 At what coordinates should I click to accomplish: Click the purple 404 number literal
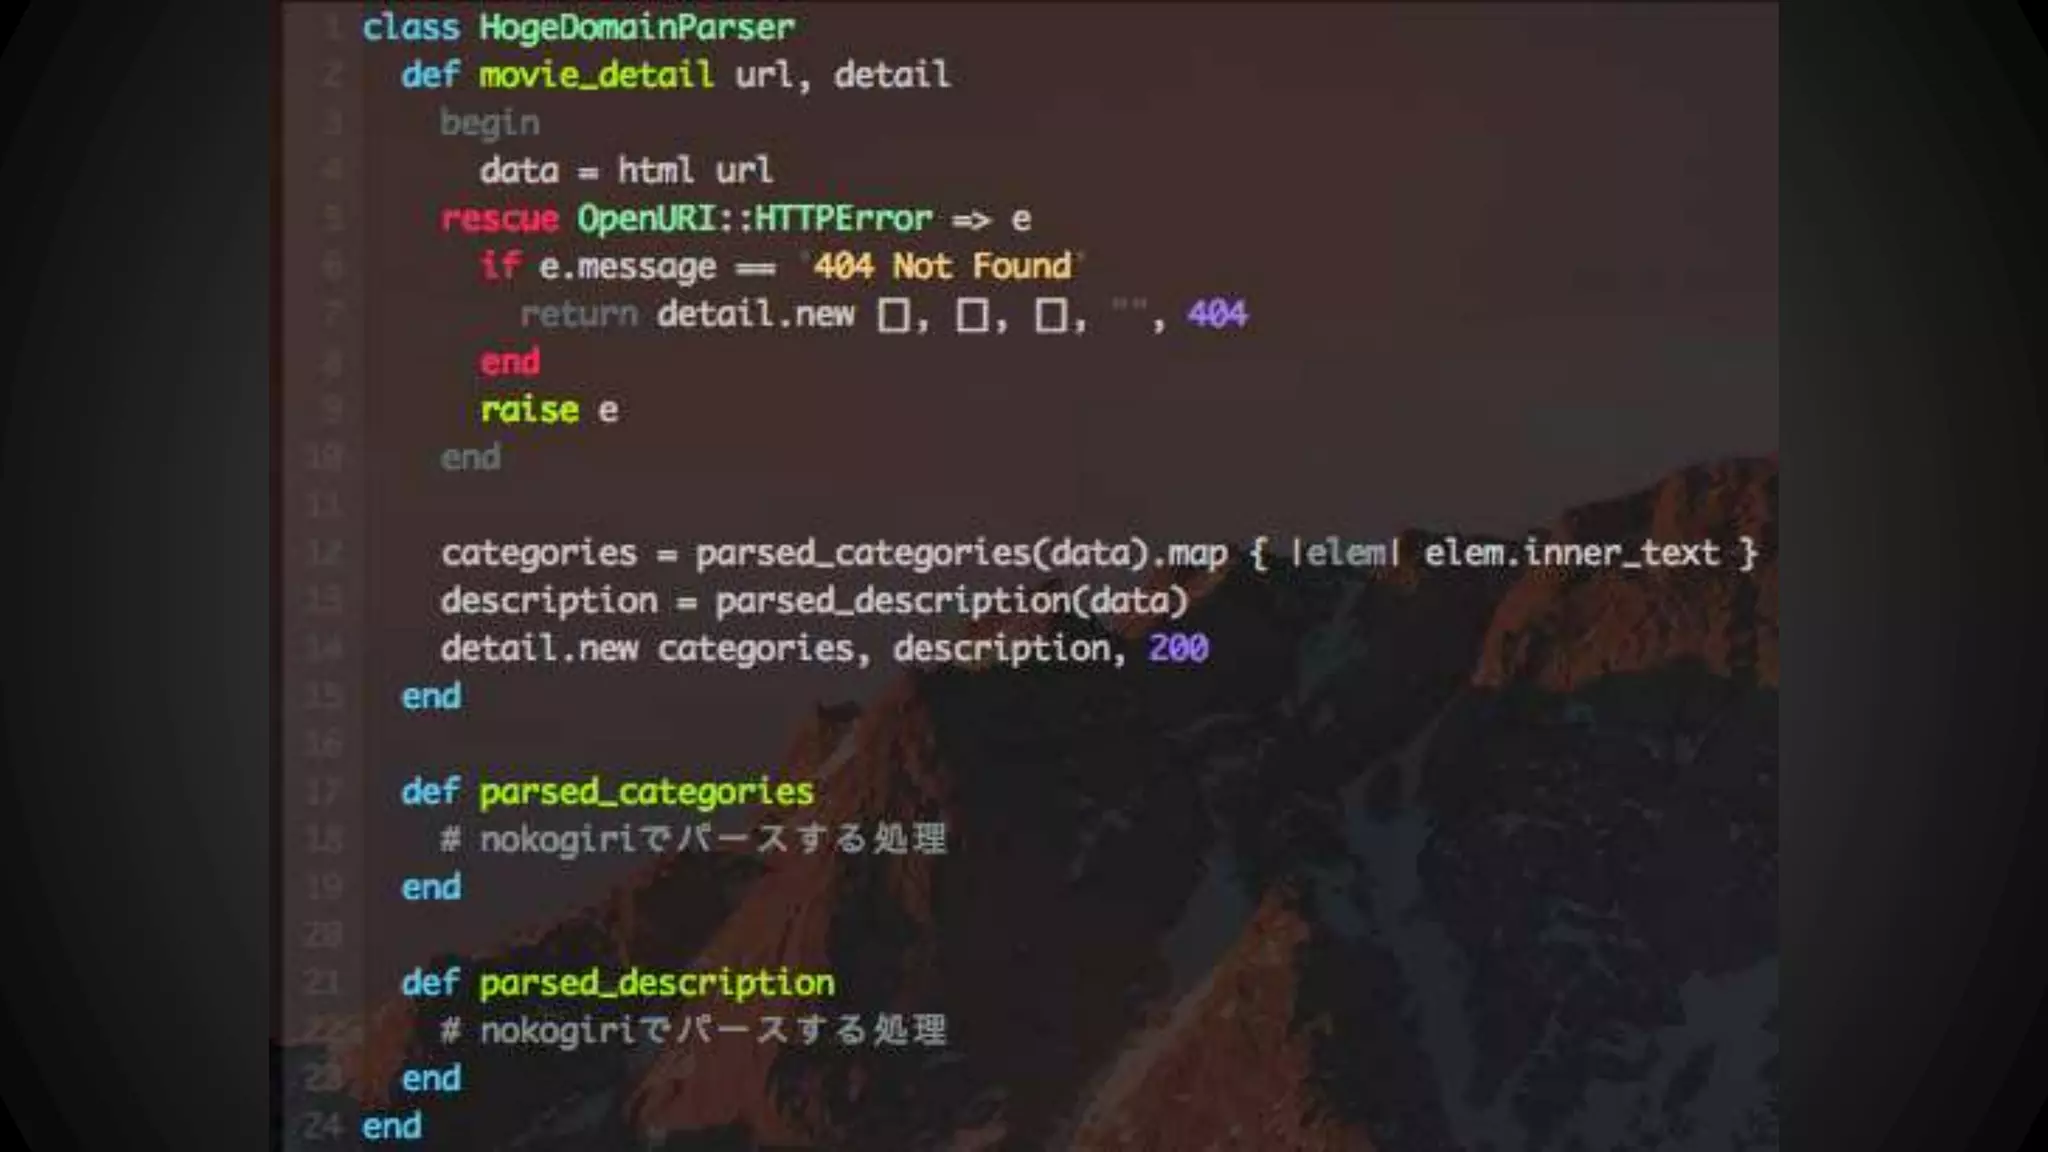pyautogui.click(x=1217, y=315)
